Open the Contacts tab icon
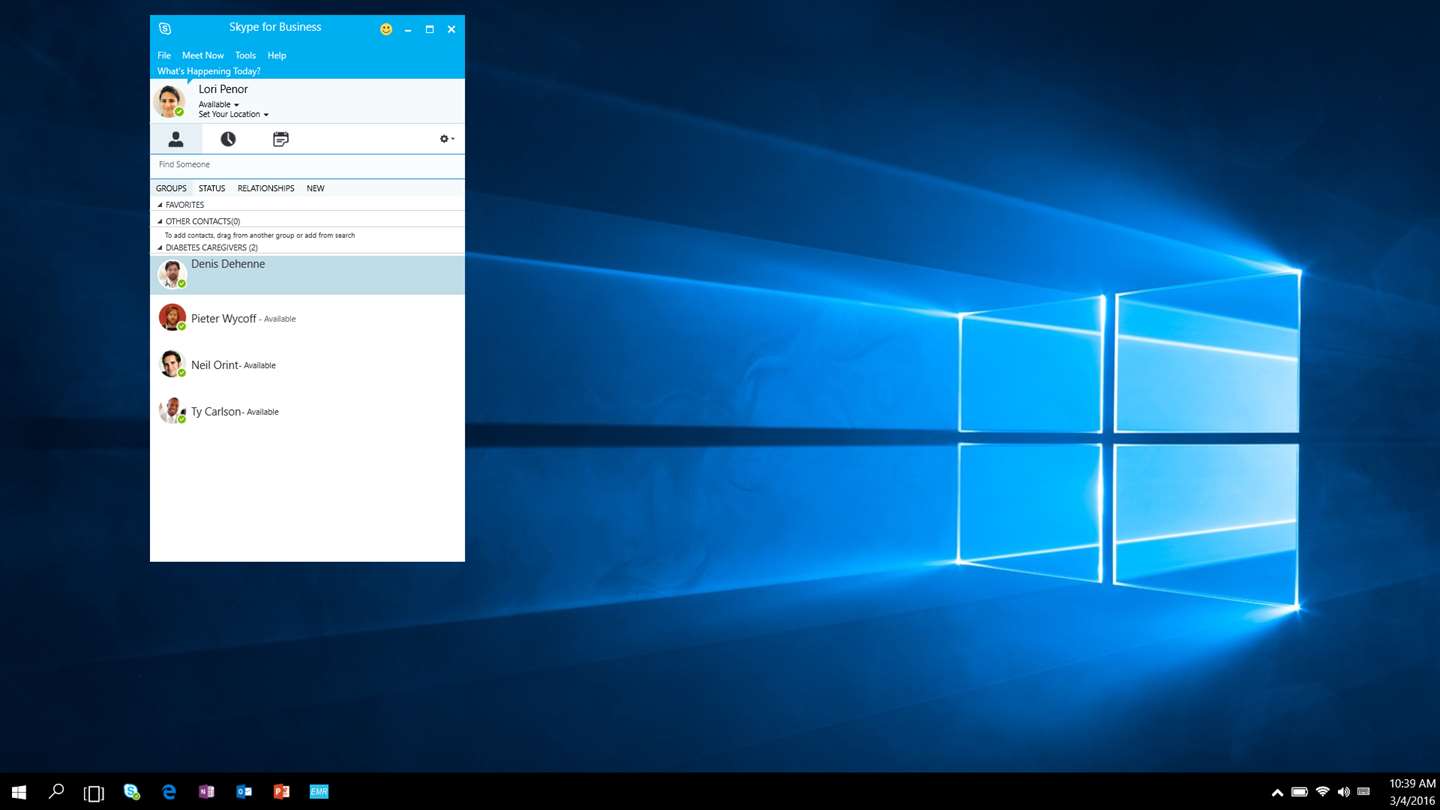This screenshot has width=1440, height=810. tap(176, 139)
